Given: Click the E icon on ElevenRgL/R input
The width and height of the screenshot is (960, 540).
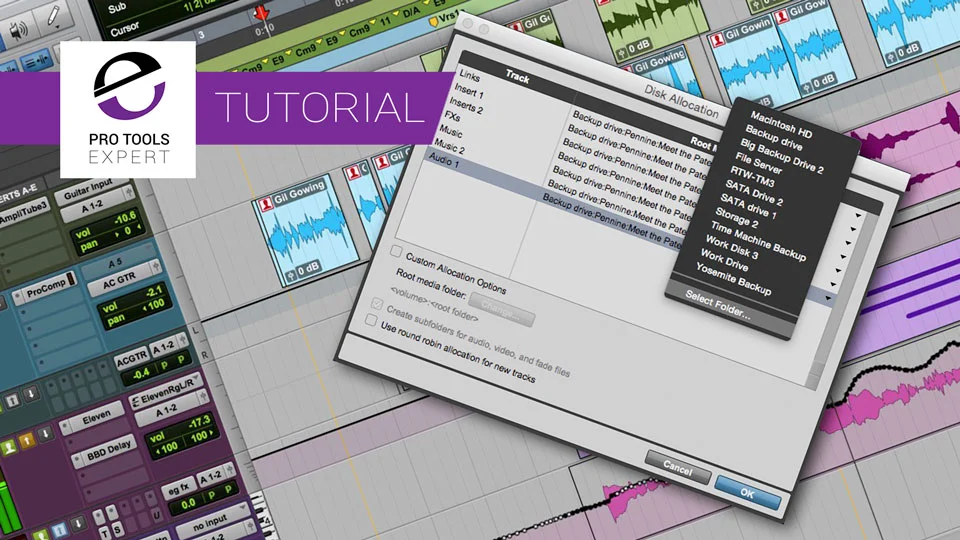Looking at the screenshot, I should point(137,402).
